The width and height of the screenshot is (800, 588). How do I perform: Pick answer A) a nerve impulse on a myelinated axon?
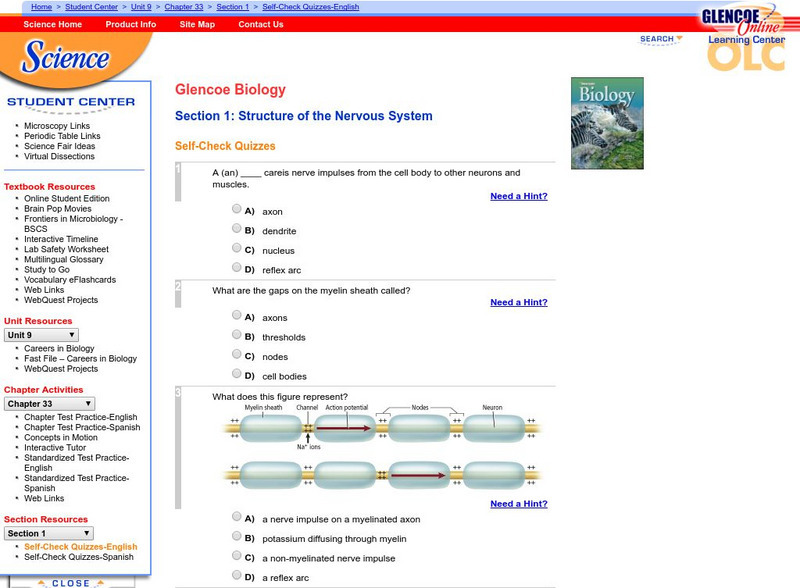237,516
